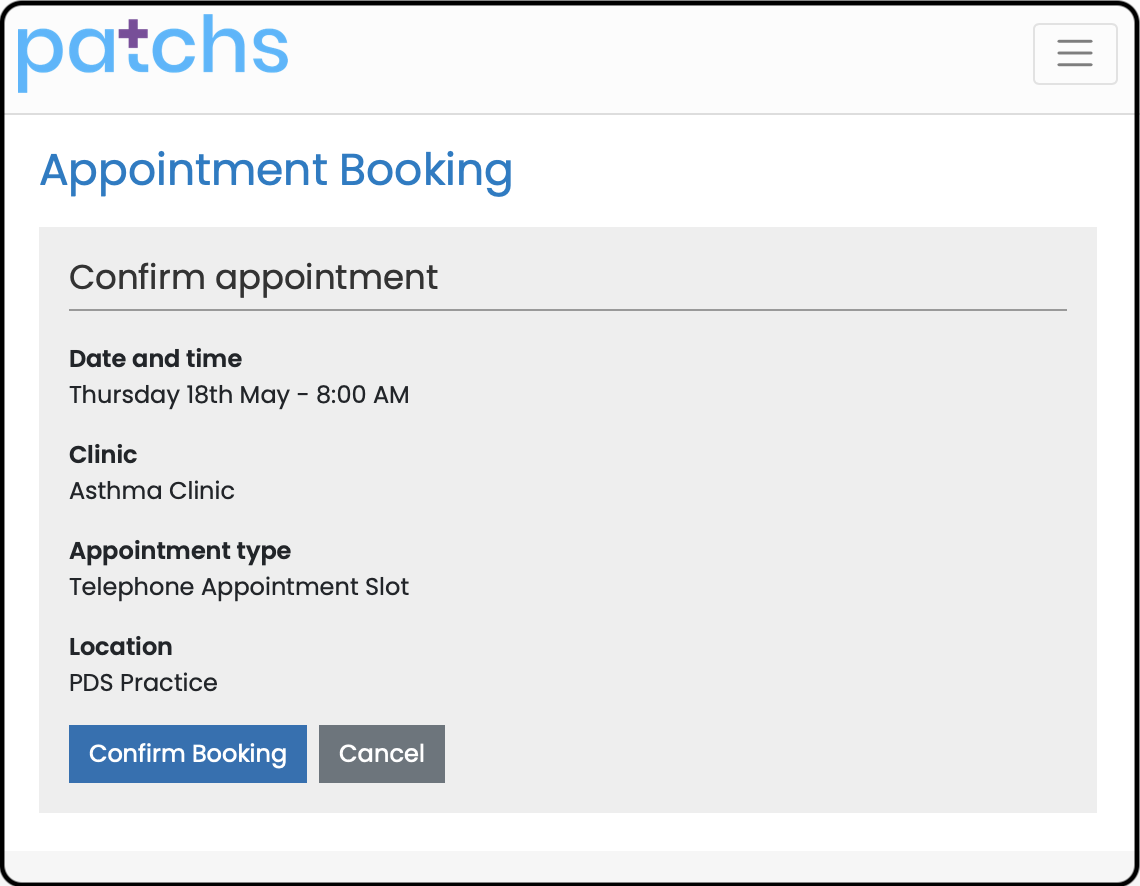Click Telephone Appointment Slot text
Viewport: 1140px width, 886px height.
click(239, 587)
